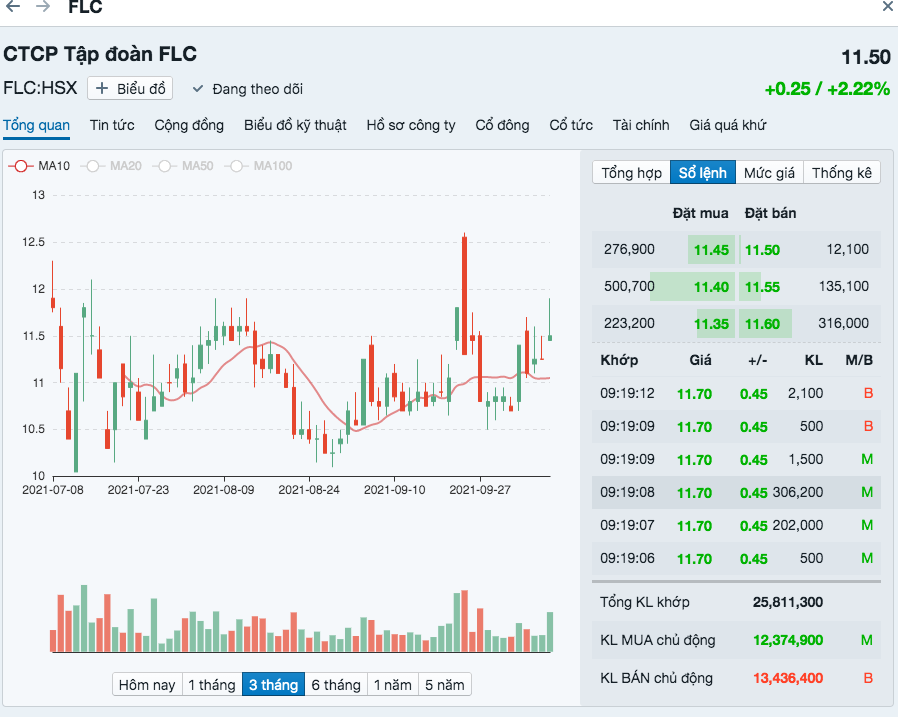898x717 pixels.
Task: Toggle Đang theo dõi watchlist check
Action: pyautogui.click(x=247, y=89)
